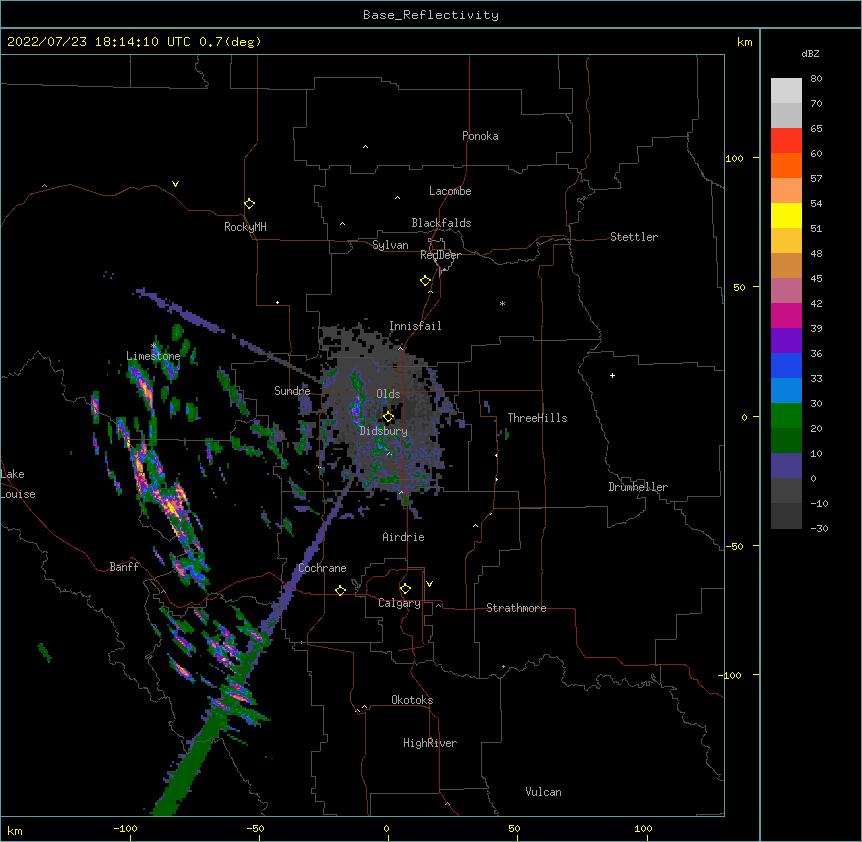
Task: Click the -100 tick label on bottom axis
Action: pos(125,828)
